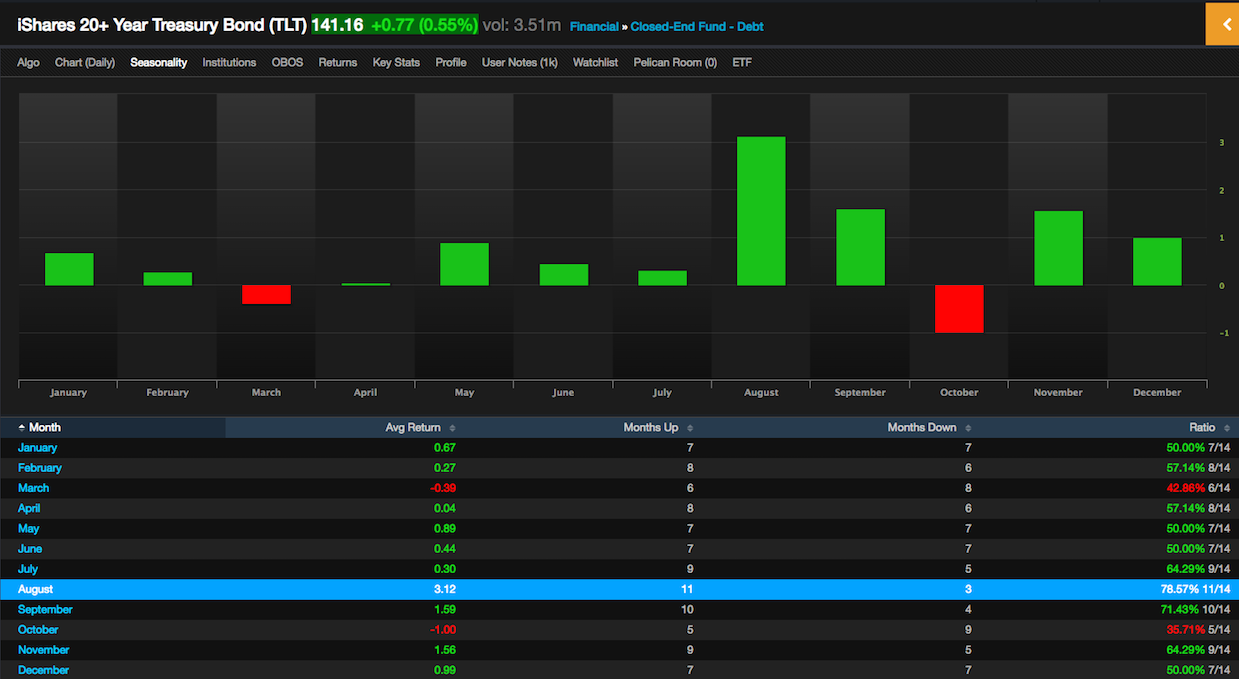The width and height of the screenshot is (1239, 679).
Task: Click November average return 1.56
Action: pyautogui.click(x=445, y=650)
